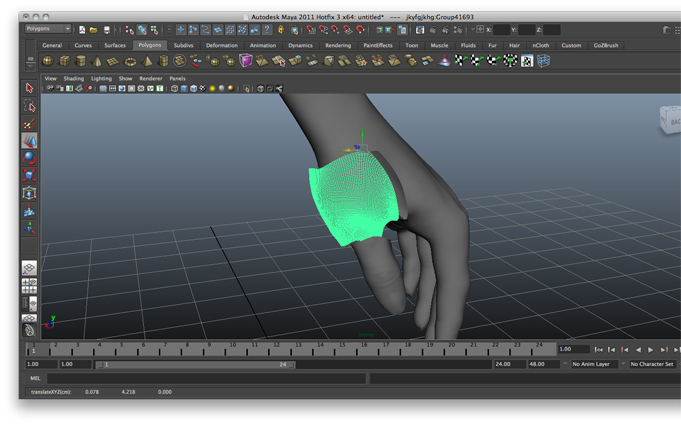
Task: Go to start of playback range
Action: (598, 349)
